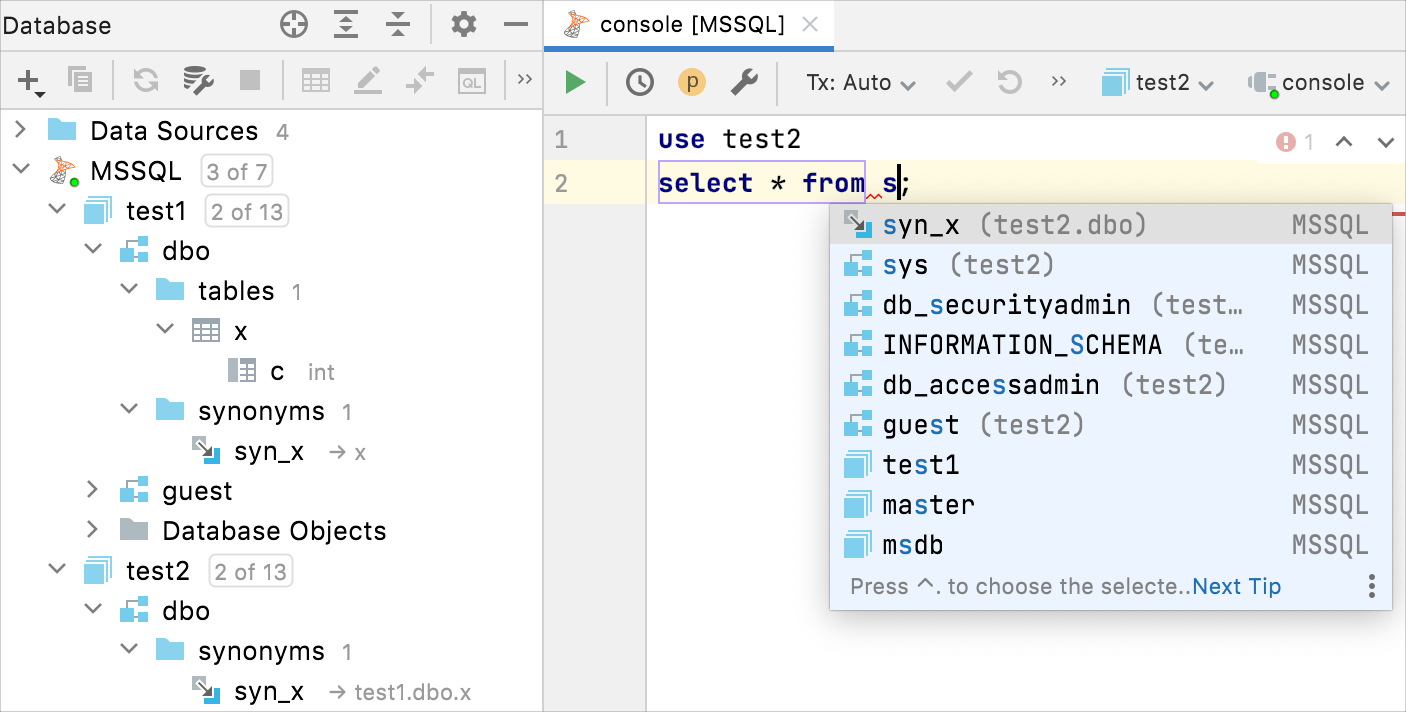This screenshot has width=1406, height=712.
Task: Collapse the synonyms folder under test1
Action: tap(129, 410)
